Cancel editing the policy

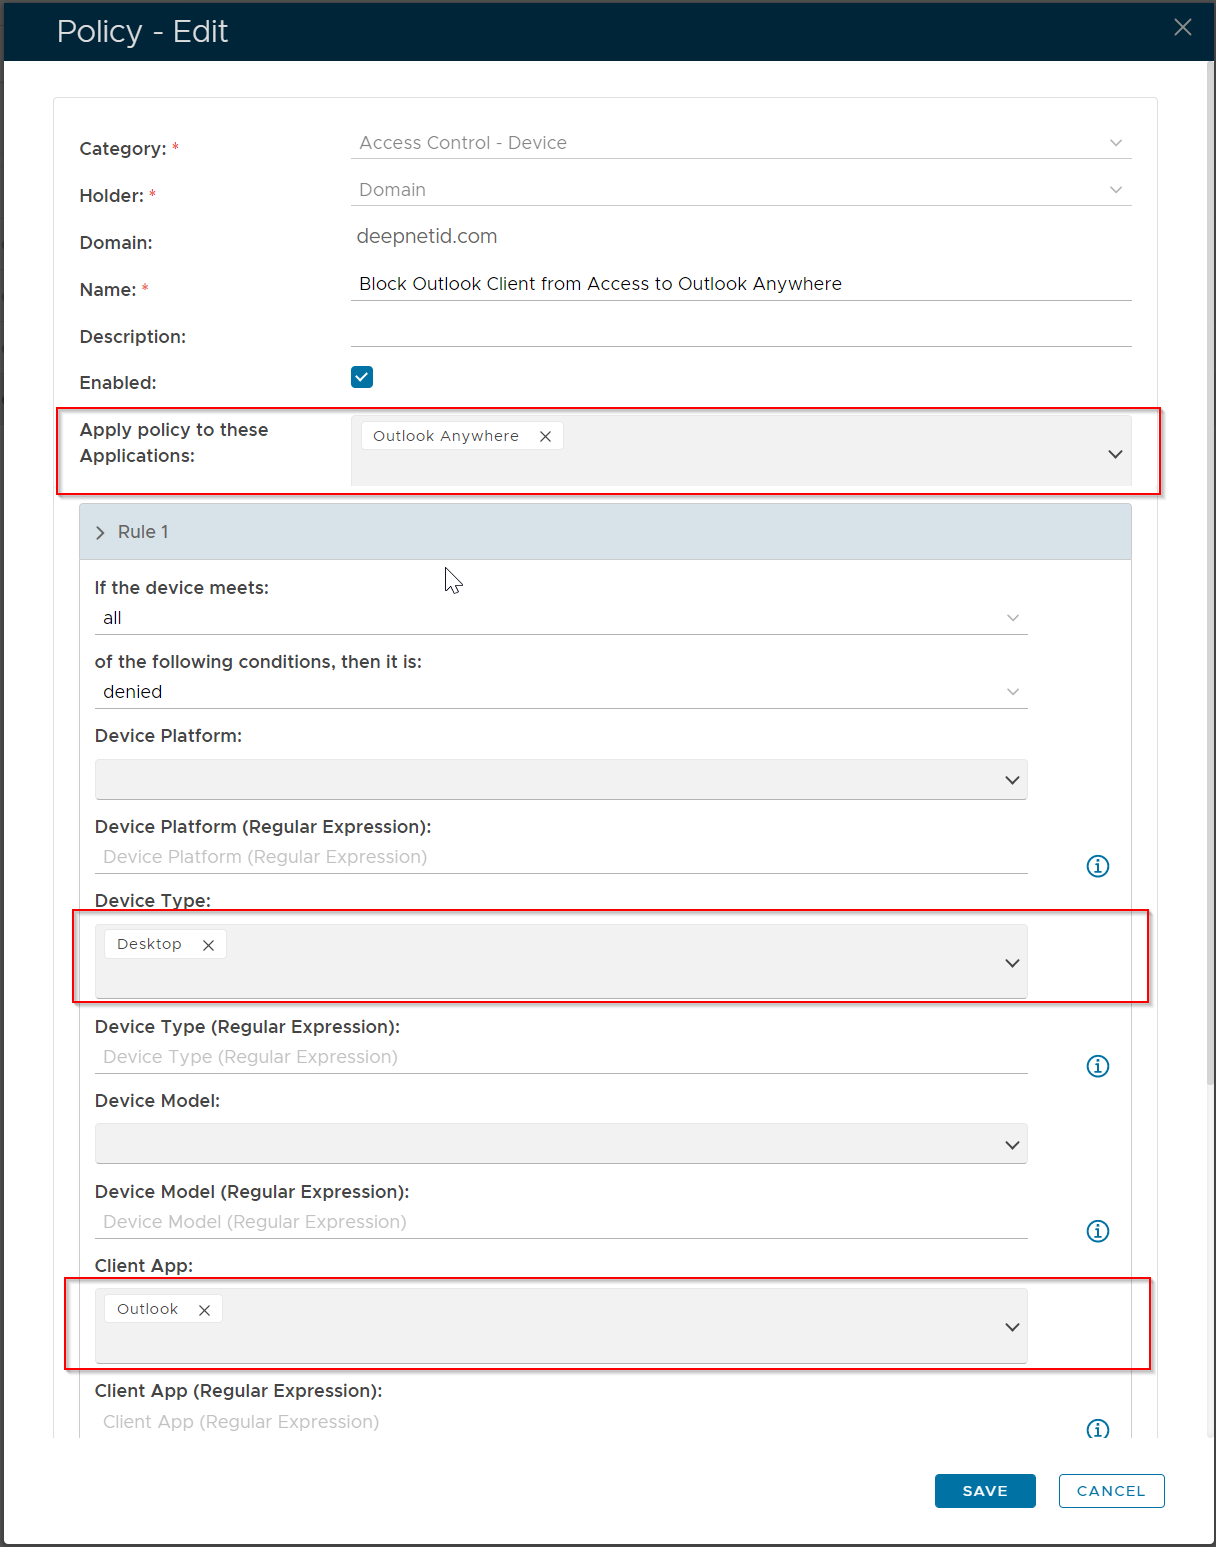point(1110,1491)
